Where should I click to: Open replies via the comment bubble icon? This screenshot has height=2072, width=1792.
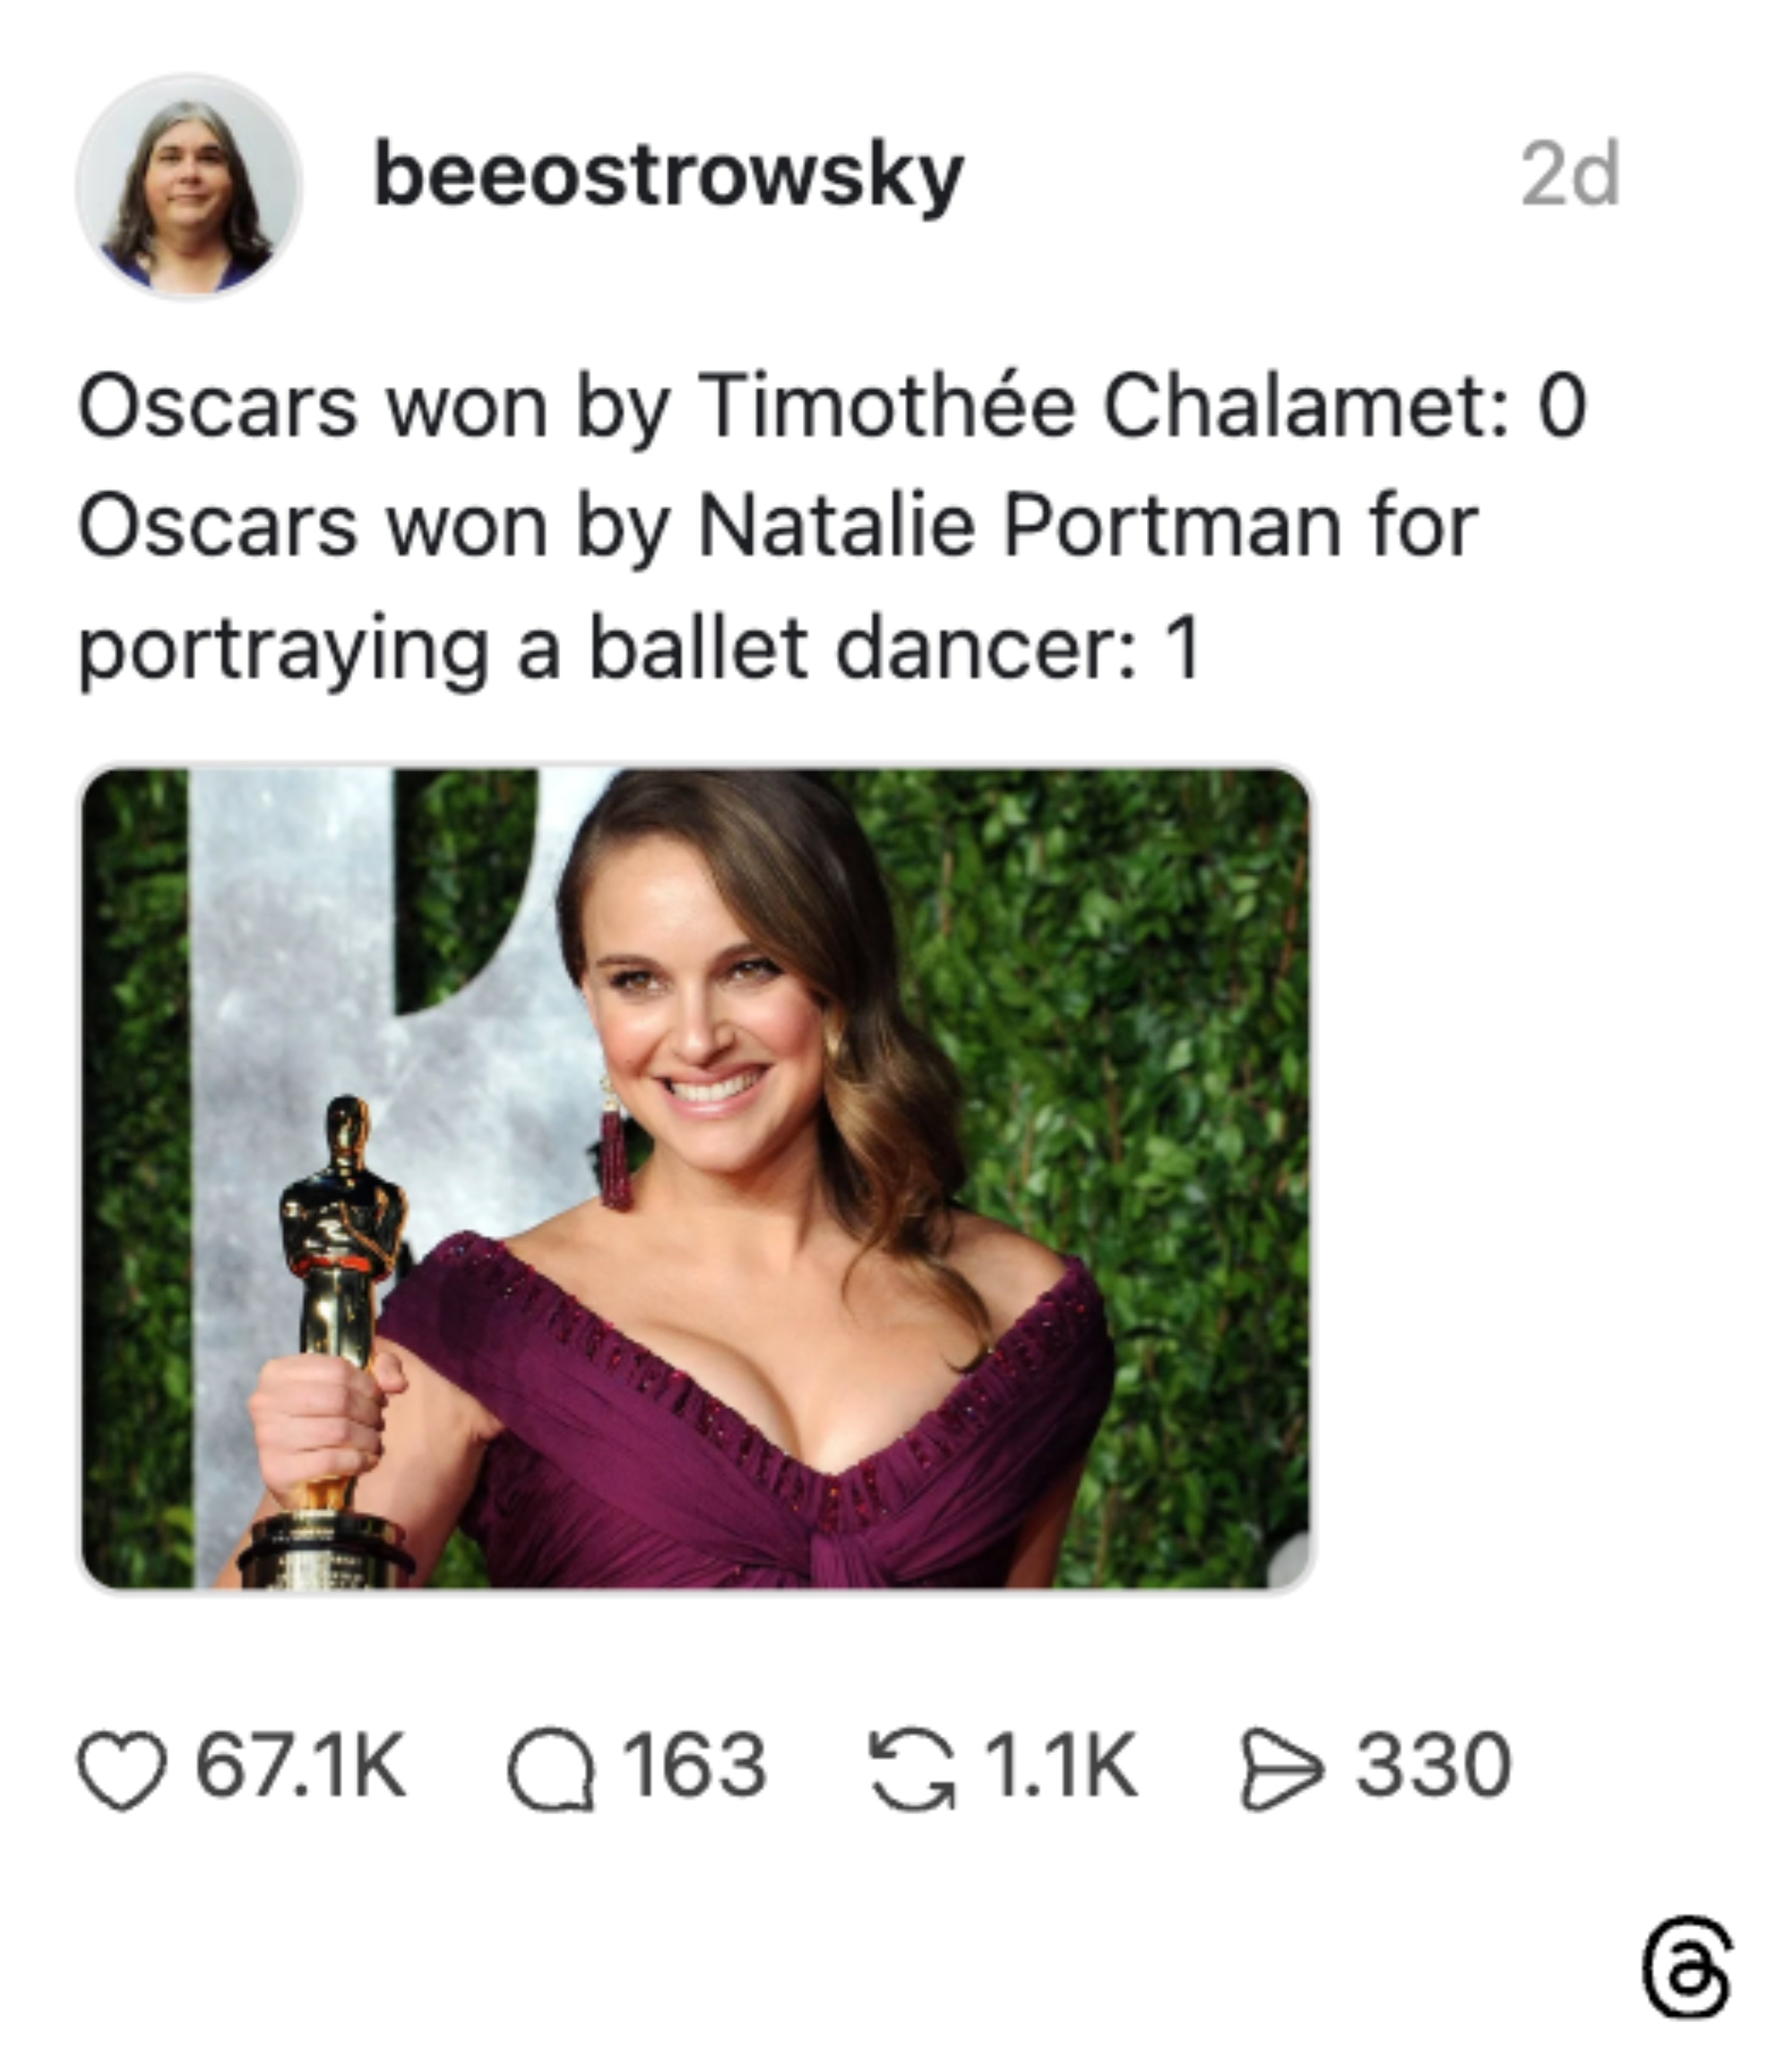[551, 1769]
